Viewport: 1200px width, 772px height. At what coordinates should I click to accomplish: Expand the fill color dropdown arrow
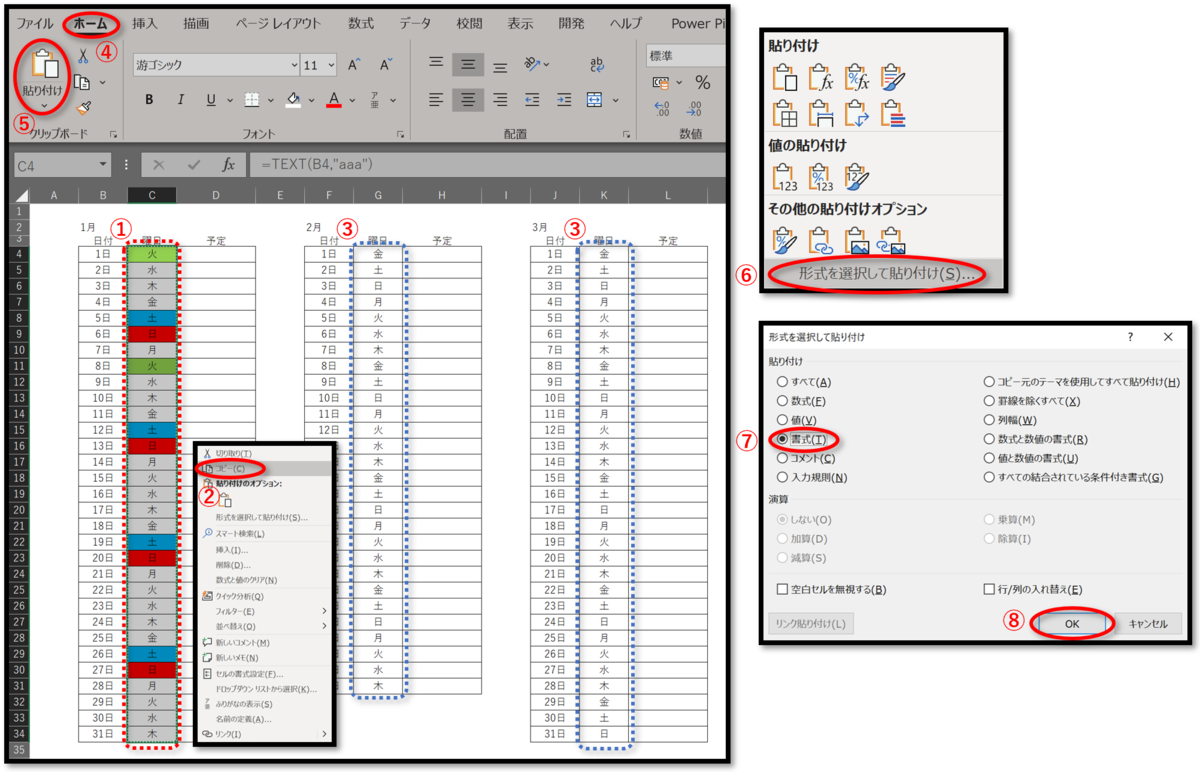[311, 100]
